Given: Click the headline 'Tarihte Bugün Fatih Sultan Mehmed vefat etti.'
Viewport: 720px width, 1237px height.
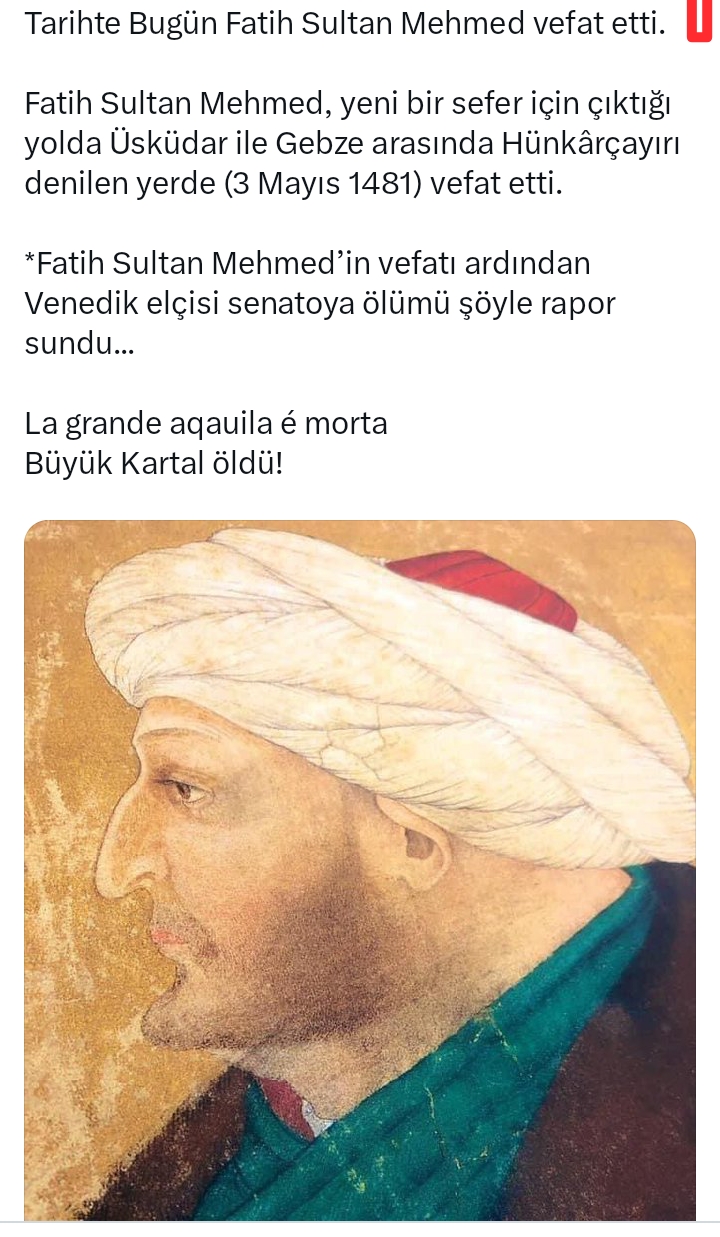Looking at the screenshot, I should pos(346,23).
